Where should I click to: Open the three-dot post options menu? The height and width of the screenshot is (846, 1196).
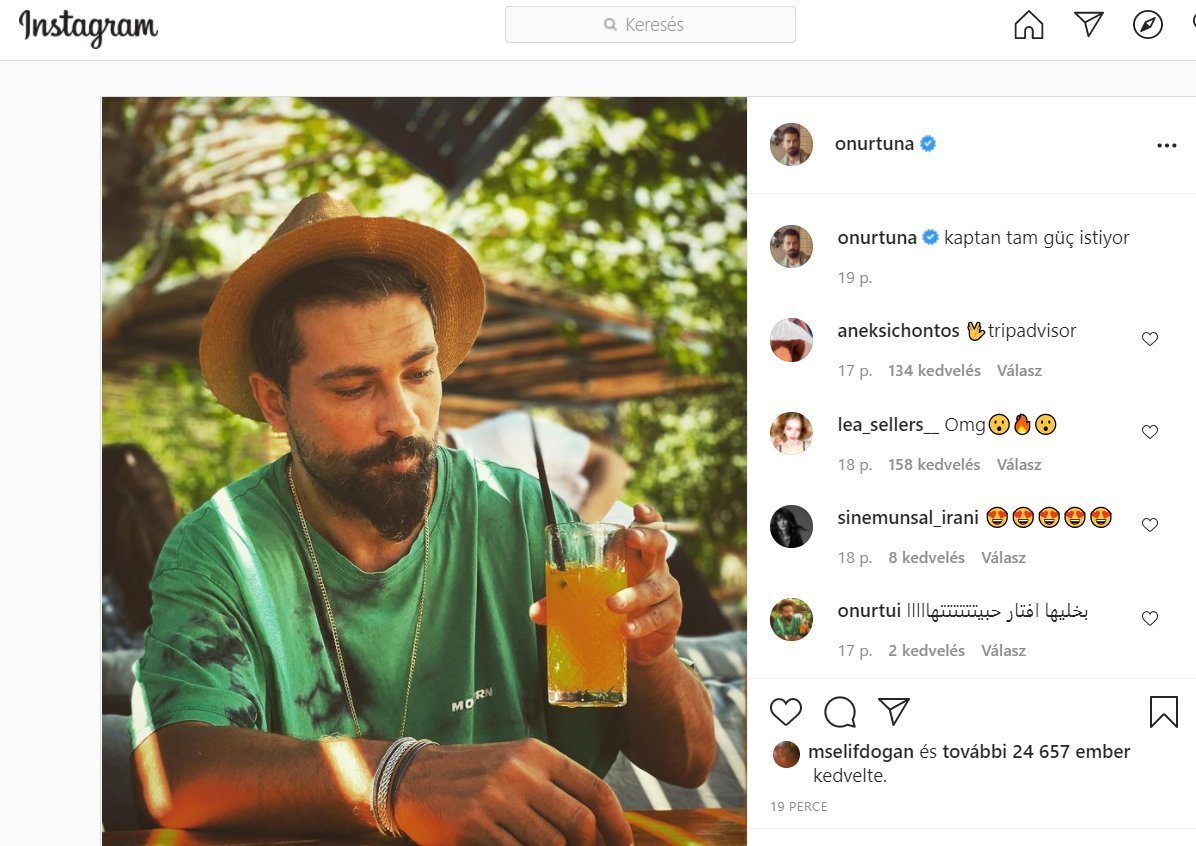[1166, 146]
